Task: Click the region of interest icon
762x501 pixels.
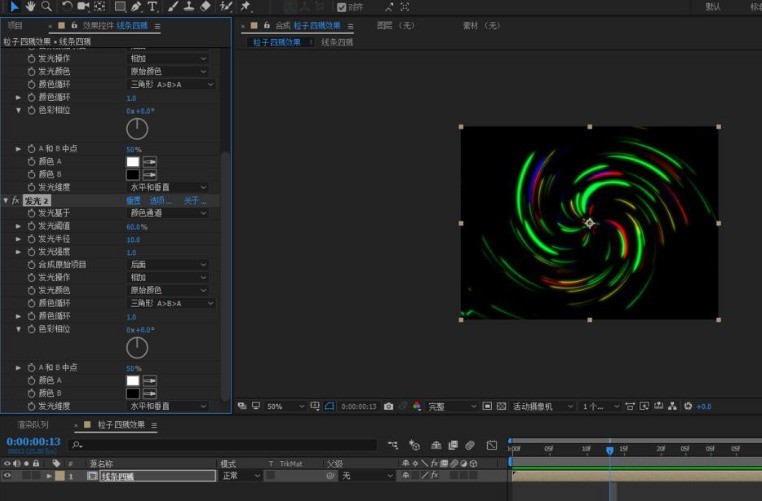Action: pos(487,406)
